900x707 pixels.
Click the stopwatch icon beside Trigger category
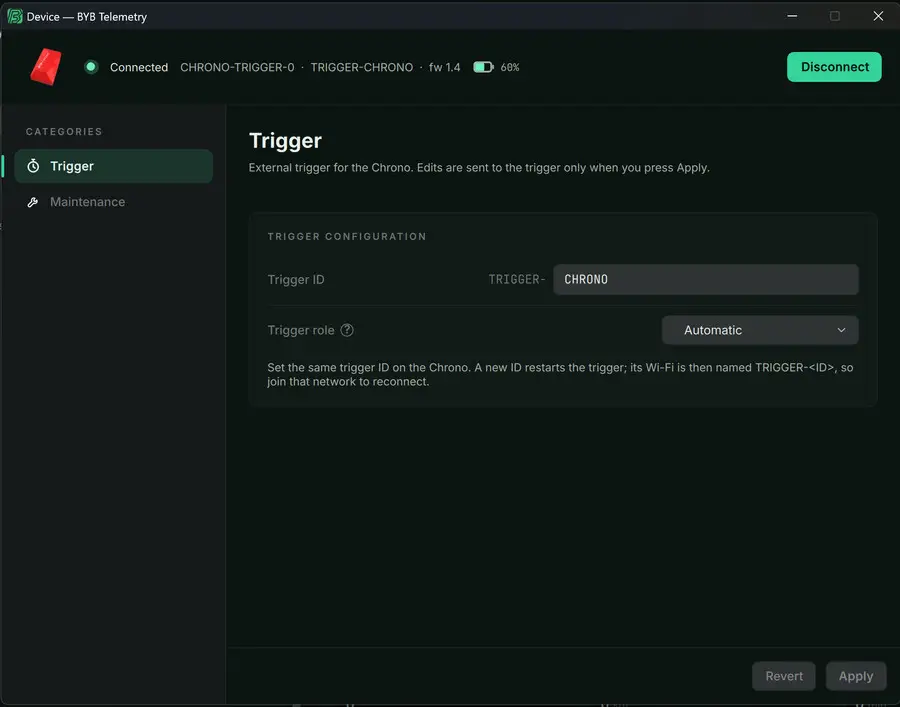[x=33, y=166]
